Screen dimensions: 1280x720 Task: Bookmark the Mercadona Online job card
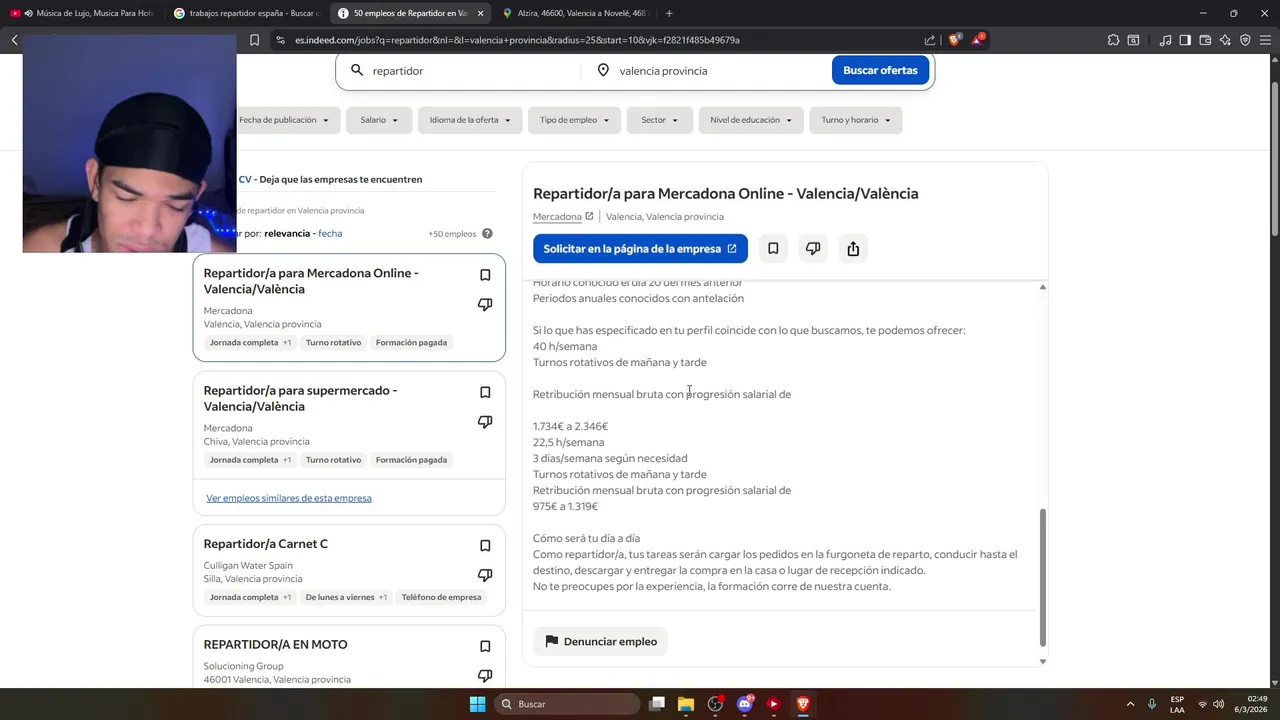click(485, 275)
